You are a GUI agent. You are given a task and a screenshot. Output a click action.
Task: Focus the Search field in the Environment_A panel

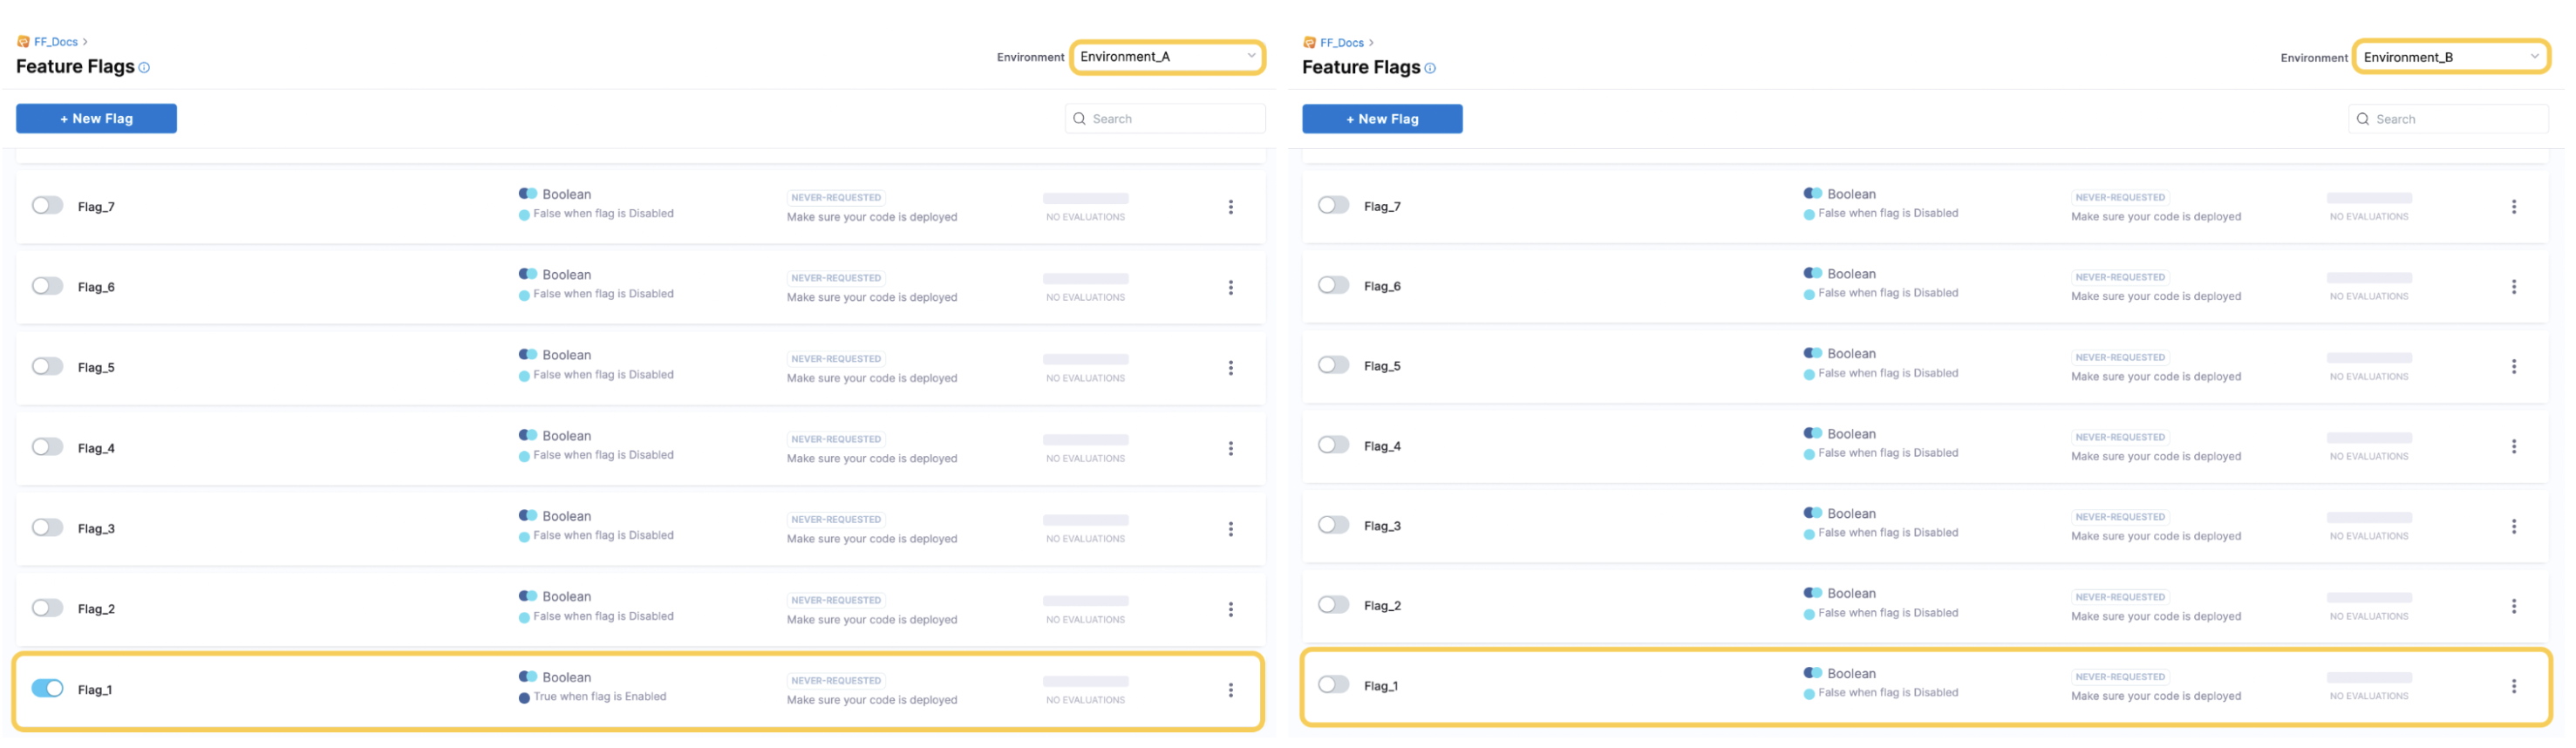[x=1165, y=119]
